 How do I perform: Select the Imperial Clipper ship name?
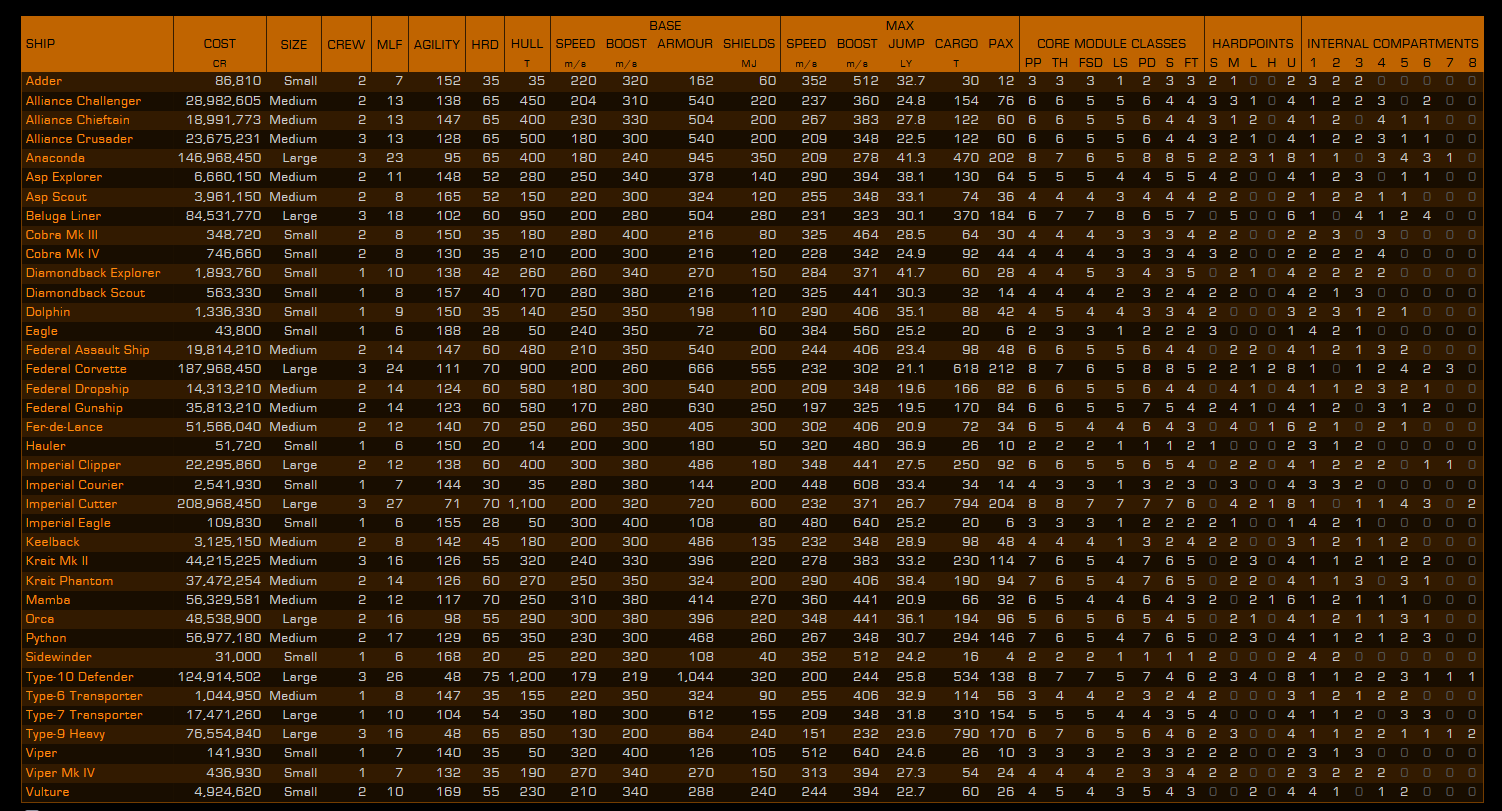(73, 465)
